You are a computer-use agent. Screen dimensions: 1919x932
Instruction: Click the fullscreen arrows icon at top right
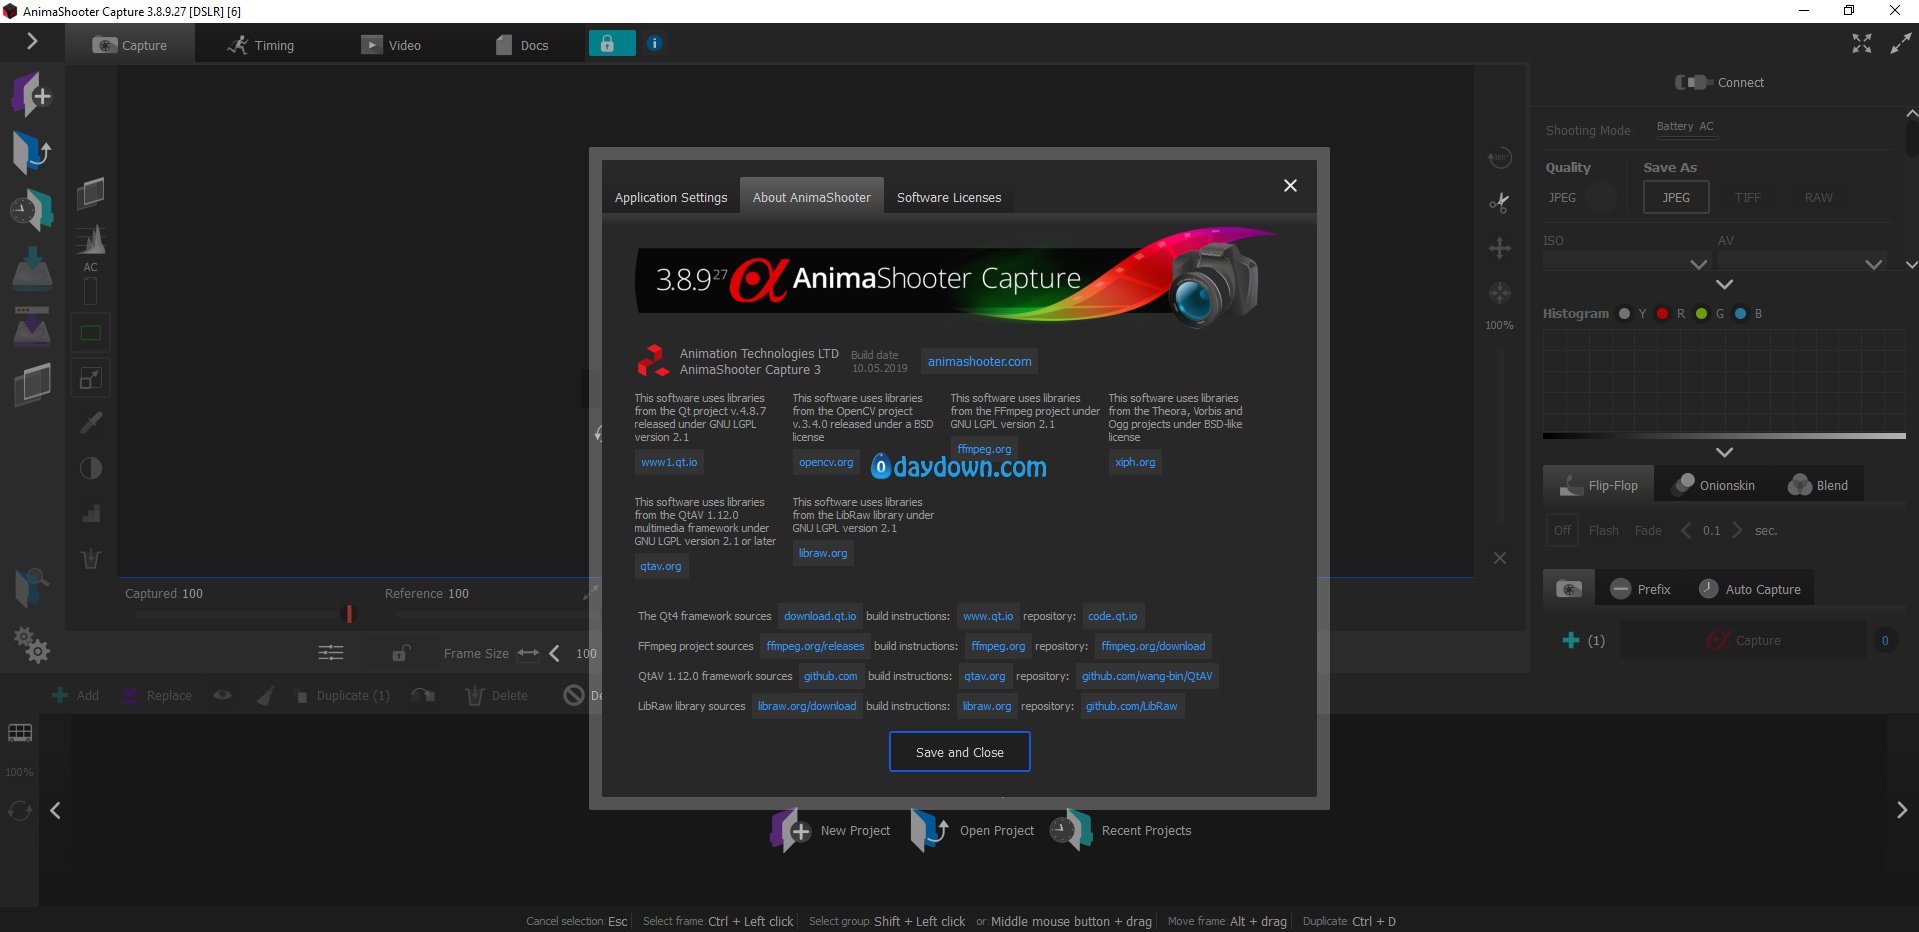[1861, 44]
